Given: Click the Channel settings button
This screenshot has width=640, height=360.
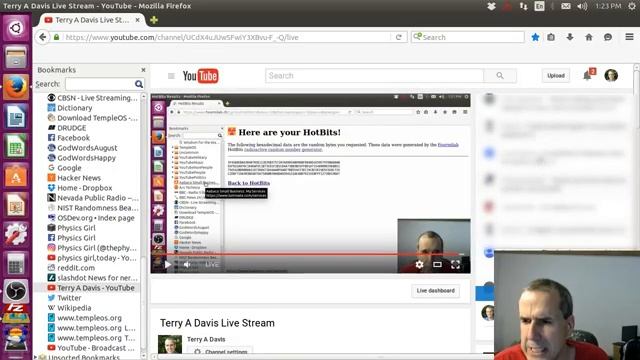Looking at the screenshot, I should [221, 352].
